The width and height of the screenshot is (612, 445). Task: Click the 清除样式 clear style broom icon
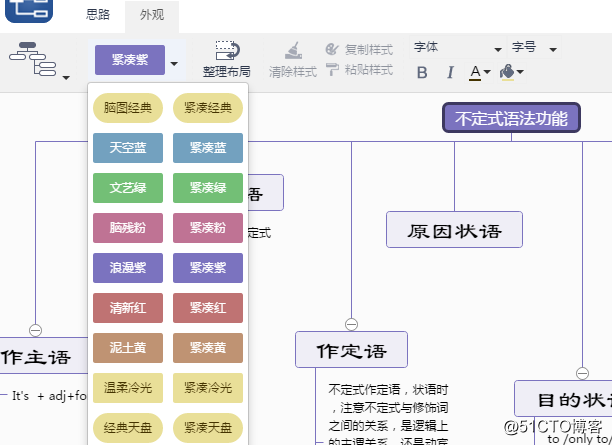[293, 51]
